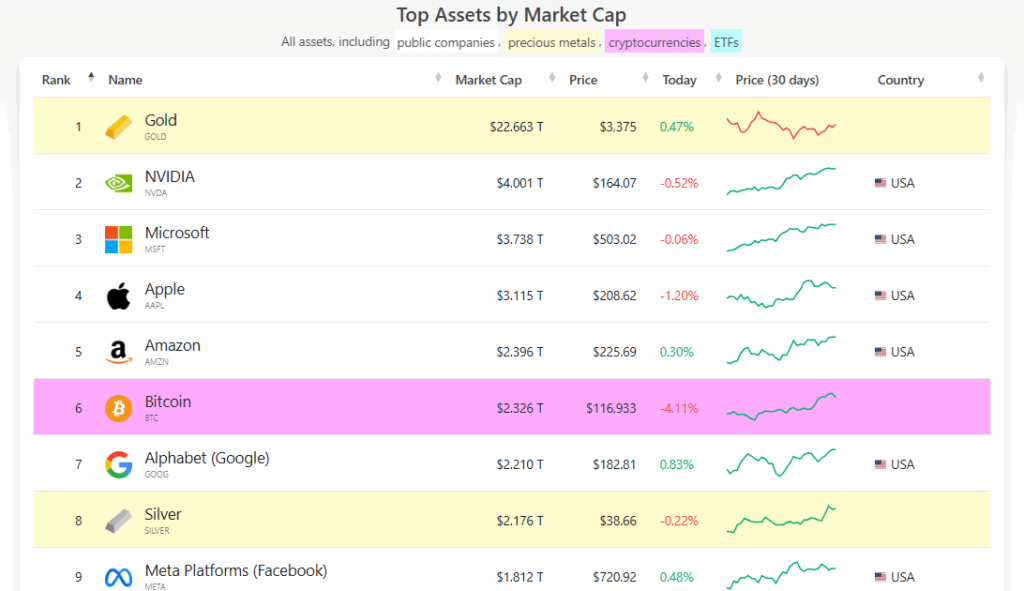Click Amazon market cap $2.396 T
1024x591 pixels.
[x=520, y=352]
